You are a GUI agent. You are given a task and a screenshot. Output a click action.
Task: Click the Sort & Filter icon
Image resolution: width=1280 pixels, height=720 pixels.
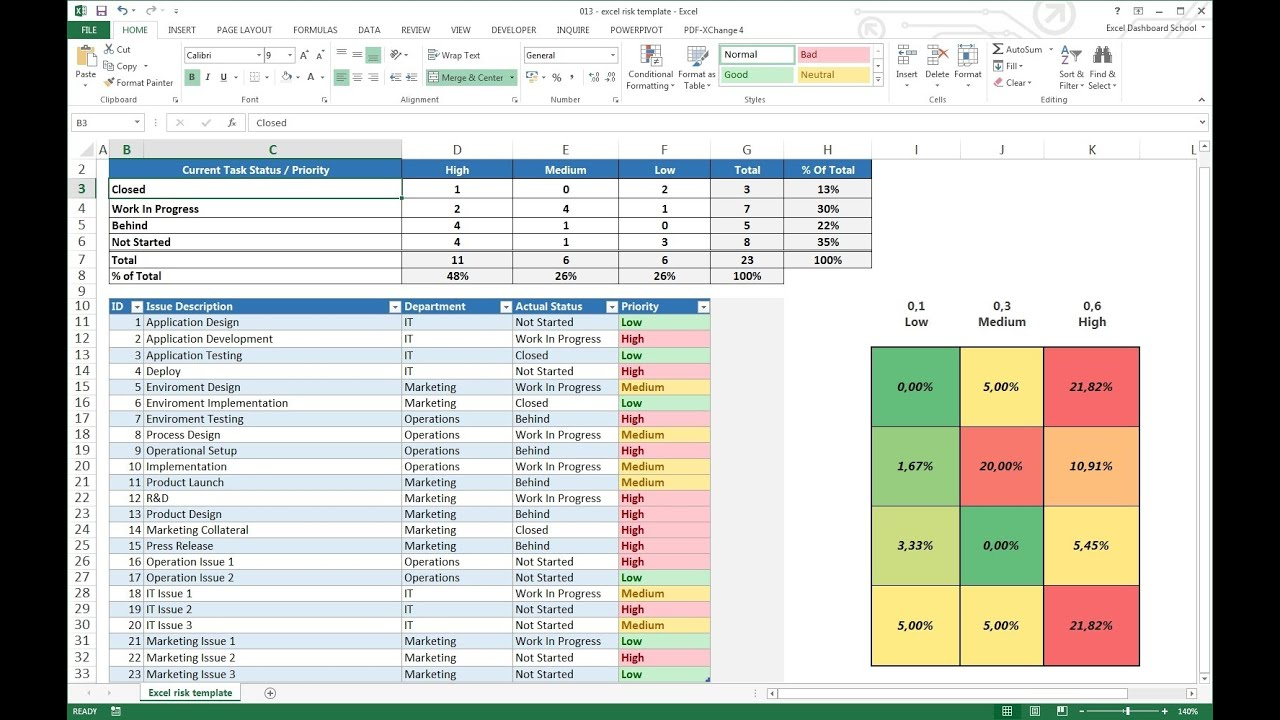click(1070, 56)
